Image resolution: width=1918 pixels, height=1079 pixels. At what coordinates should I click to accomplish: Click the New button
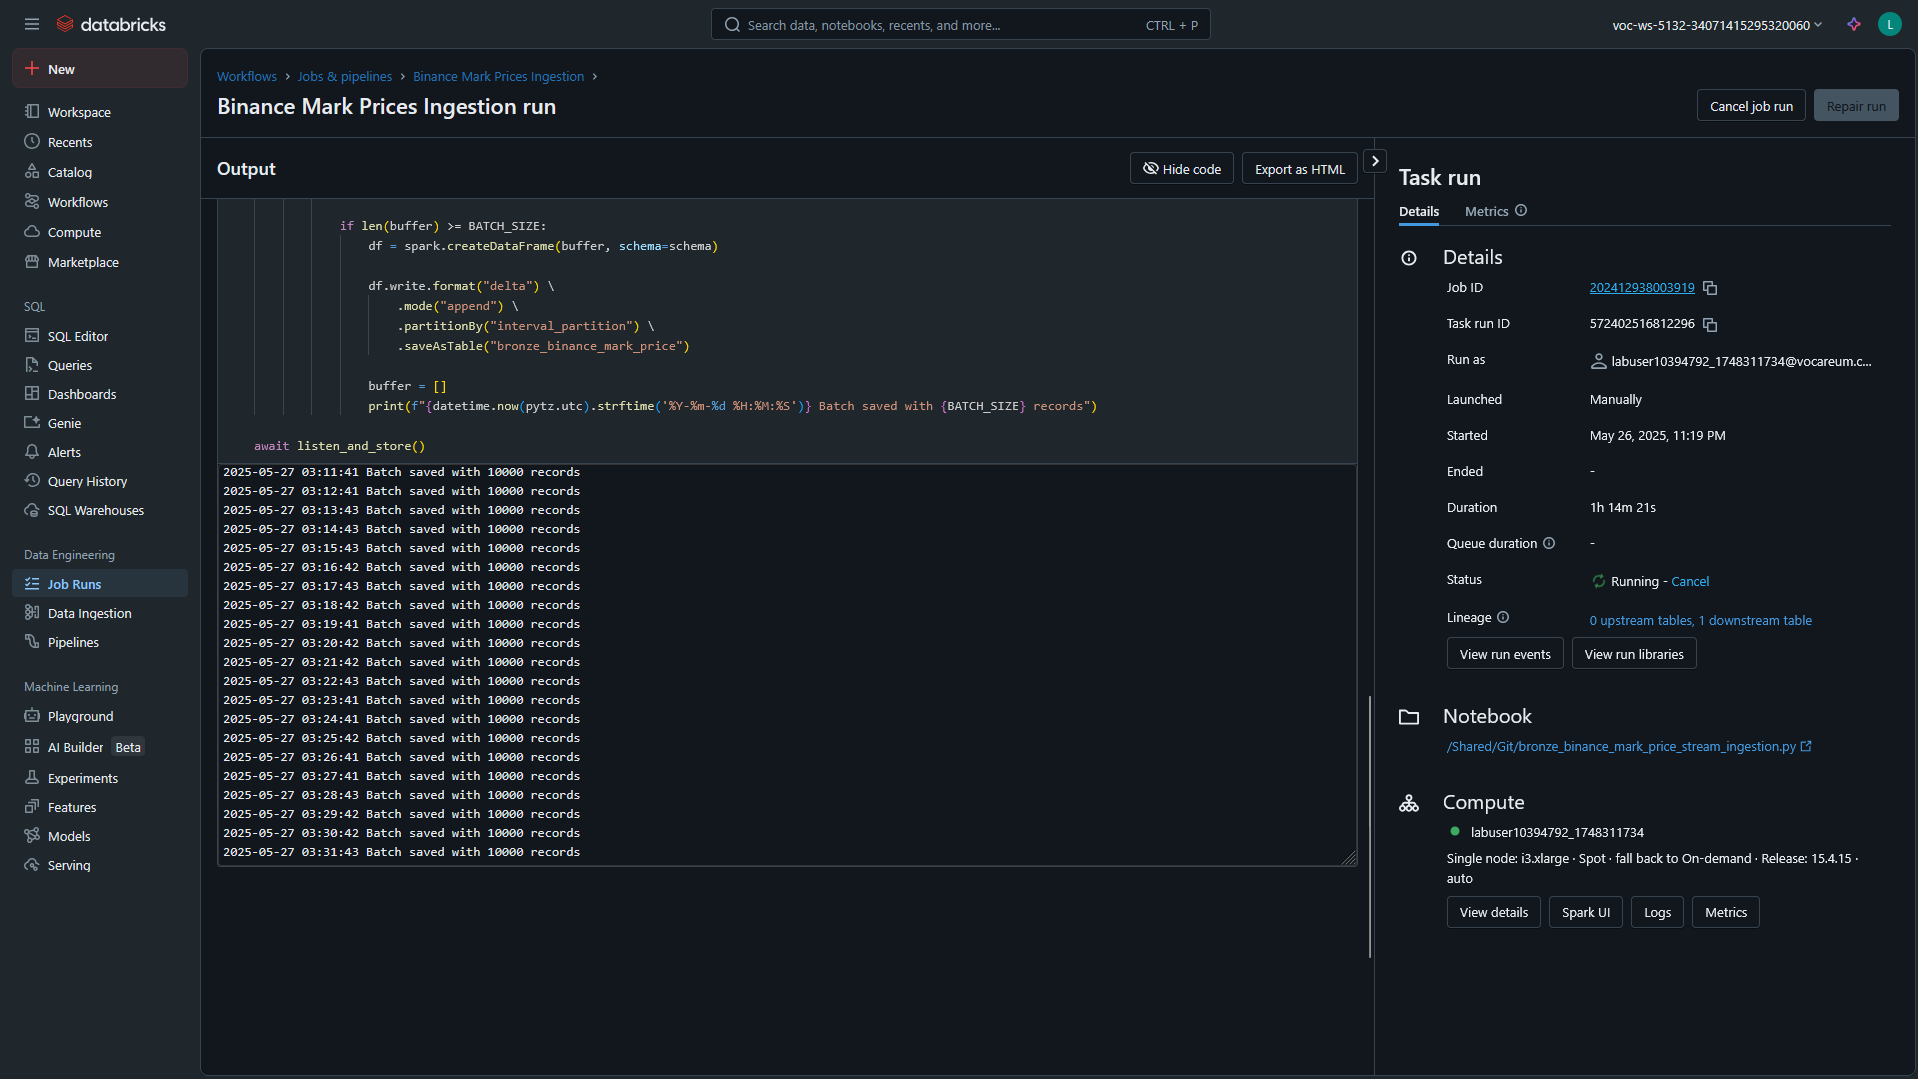pyautogui.click(x=100, y=69)
